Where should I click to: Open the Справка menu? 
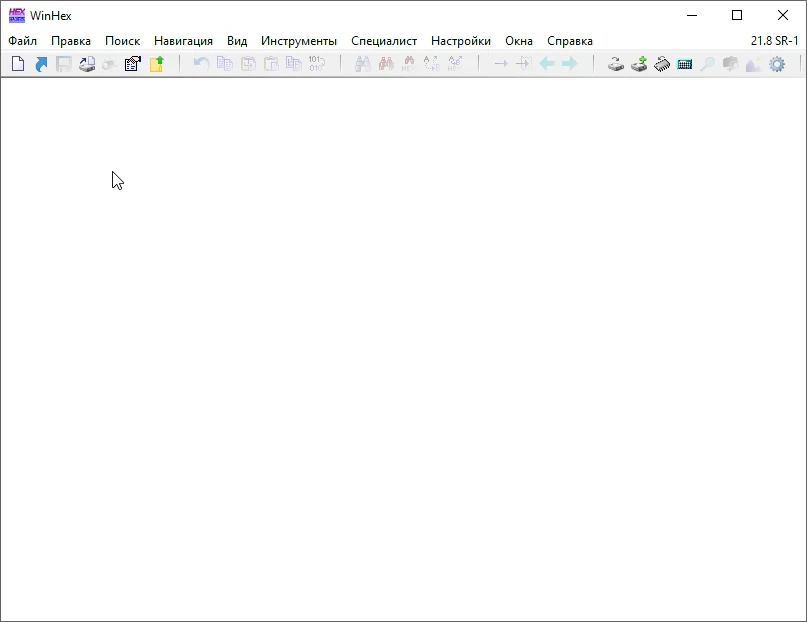[x=570, y=41]
